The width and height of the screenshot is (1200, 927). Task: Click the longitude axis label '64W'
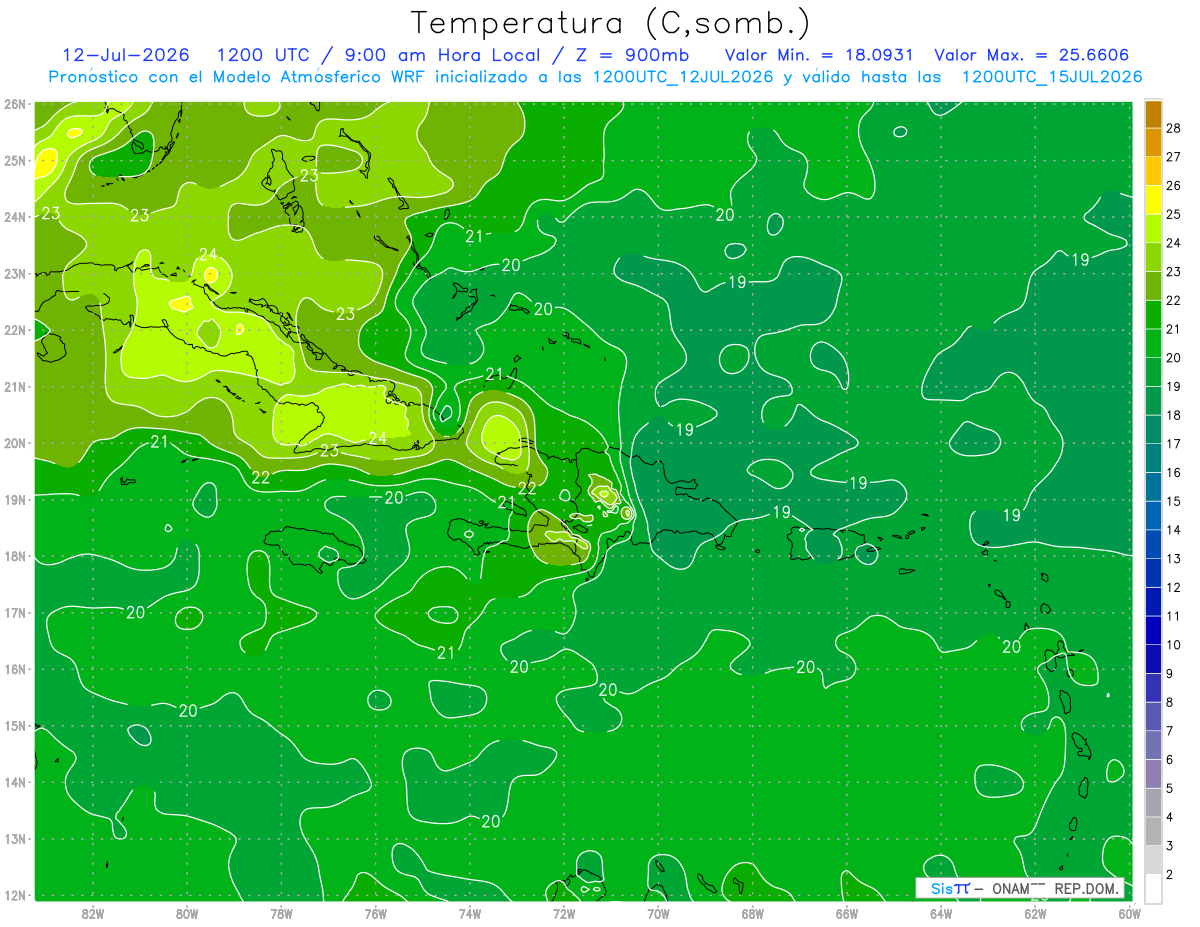coord(941,913)
